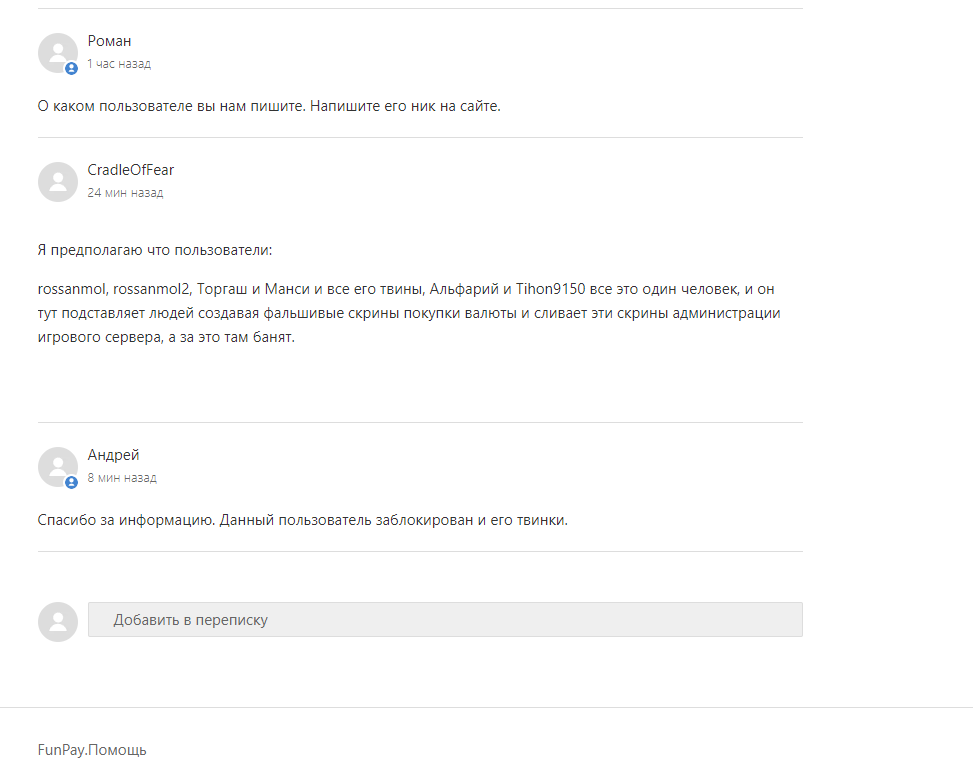Click the avatar beside the reply field
Screen dimensions: 973x780
point(58,622)
